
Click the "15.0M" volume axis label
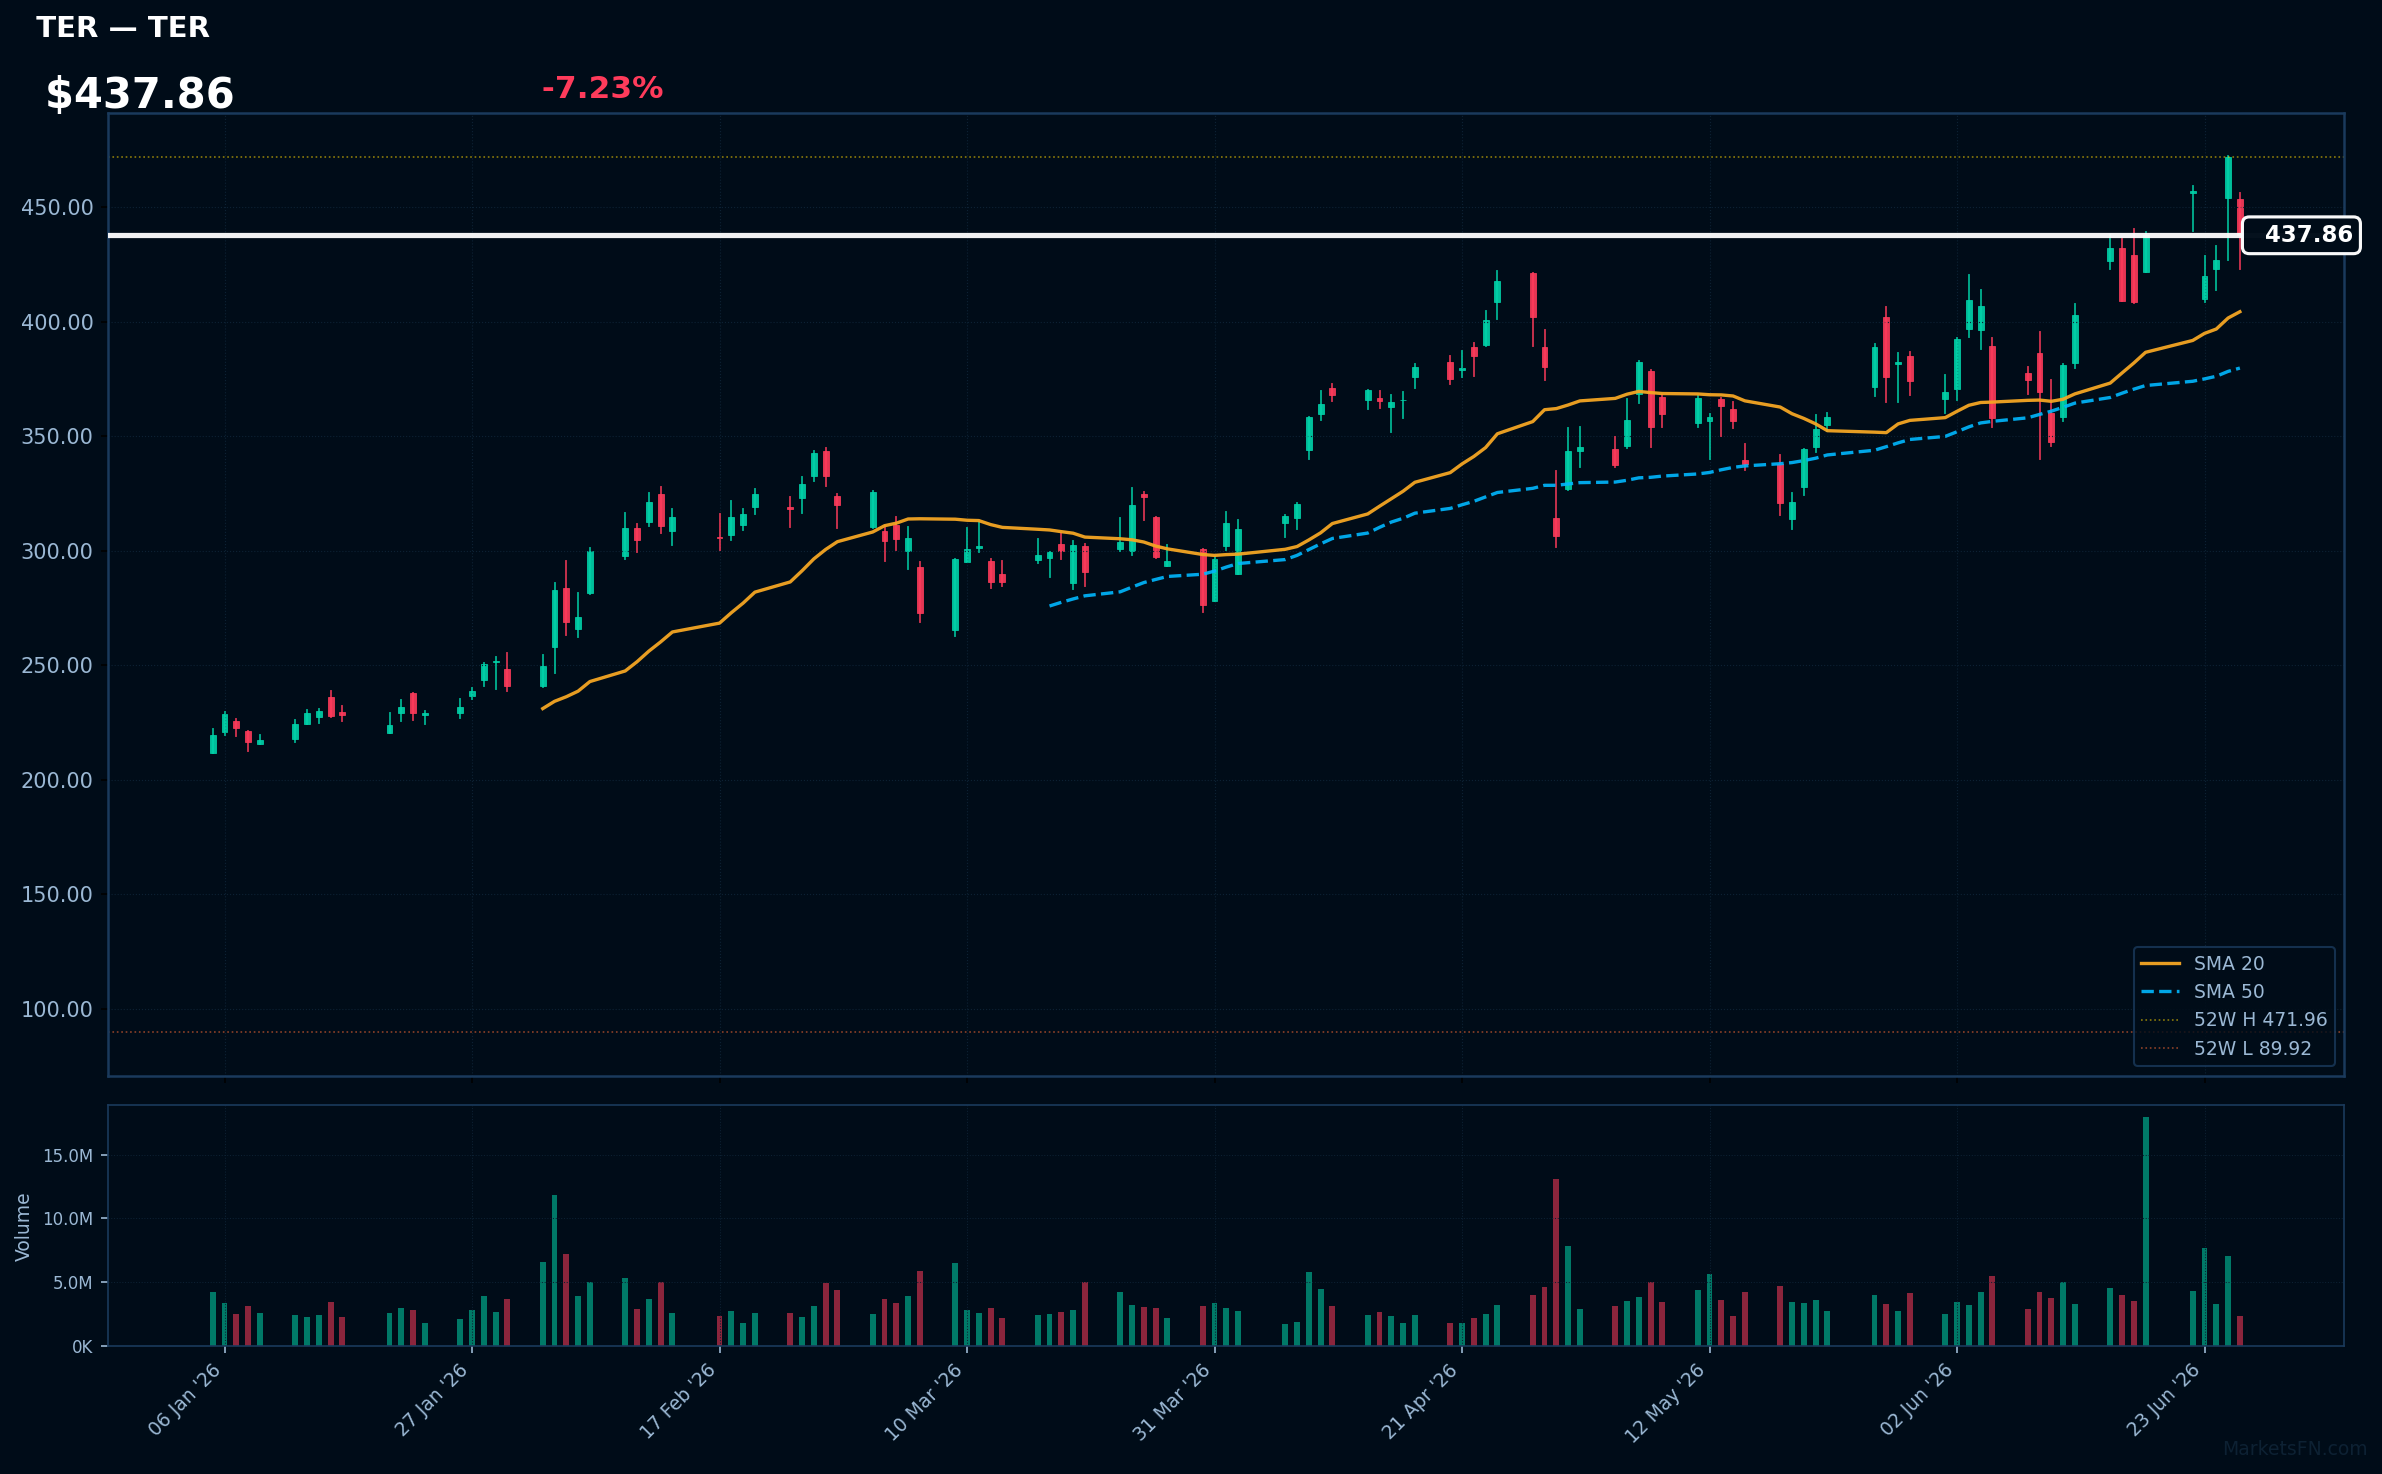68,1156
